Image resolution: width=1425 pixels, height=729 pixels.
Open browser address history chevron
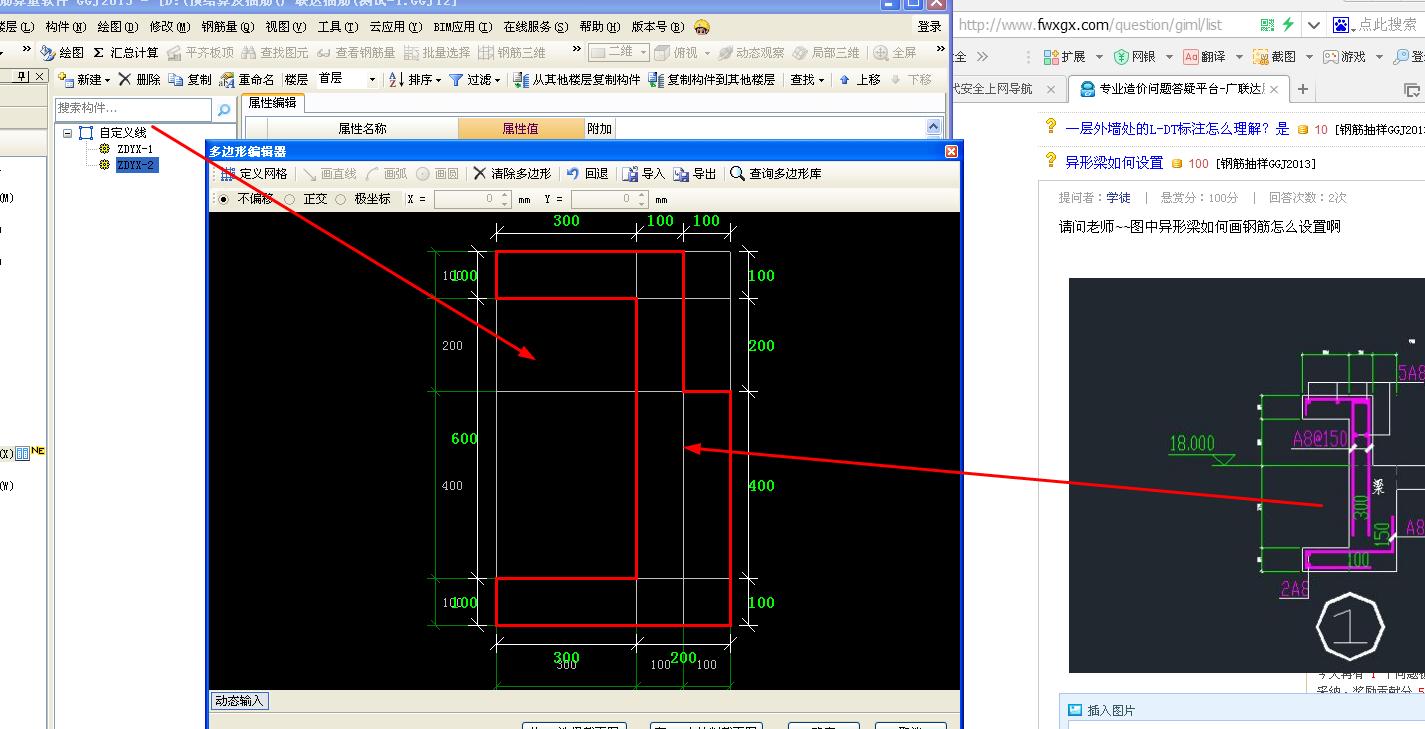[x=1314, y=25]
